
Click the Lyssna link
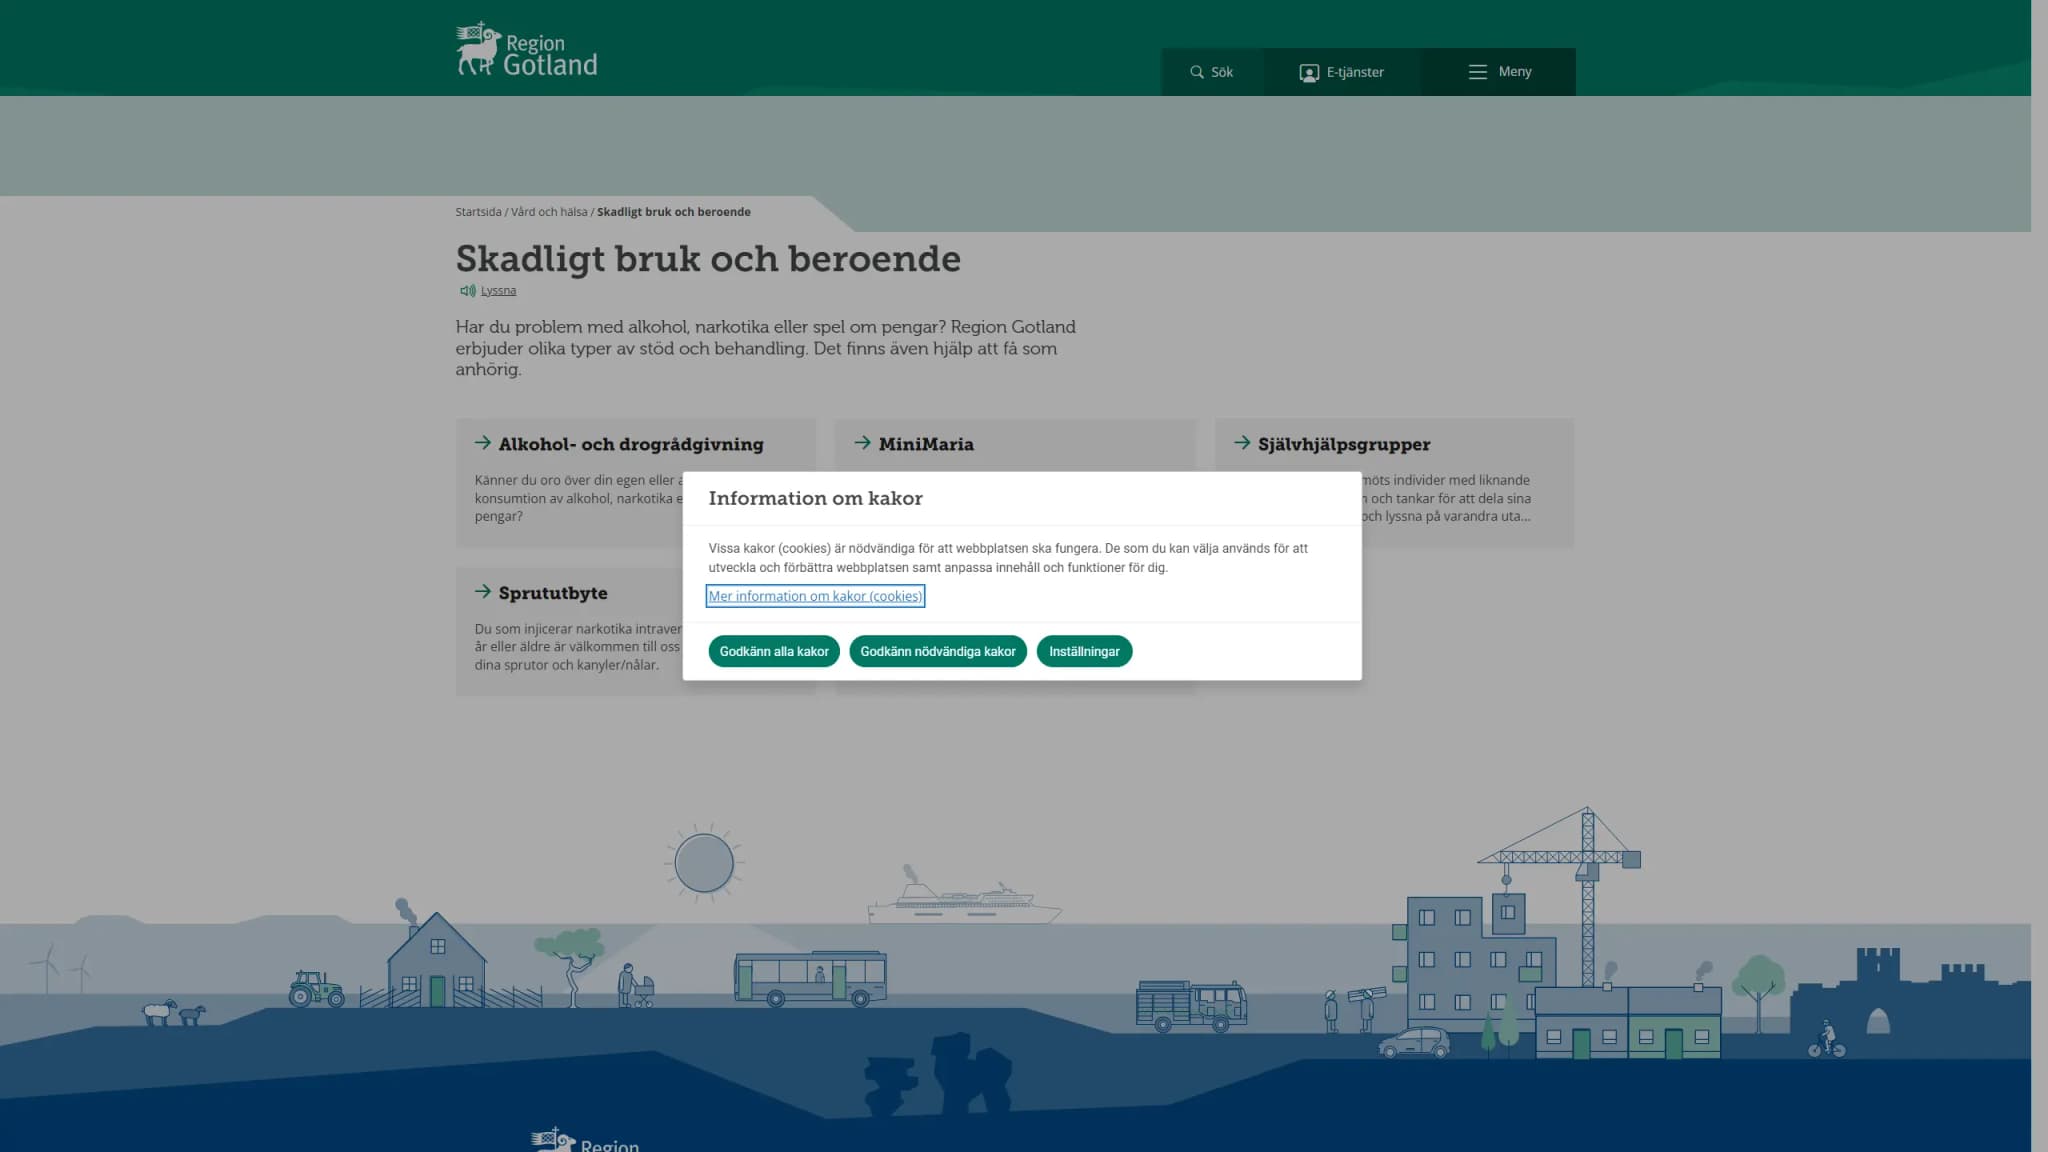pyautogui.click(x=498, y=291)
